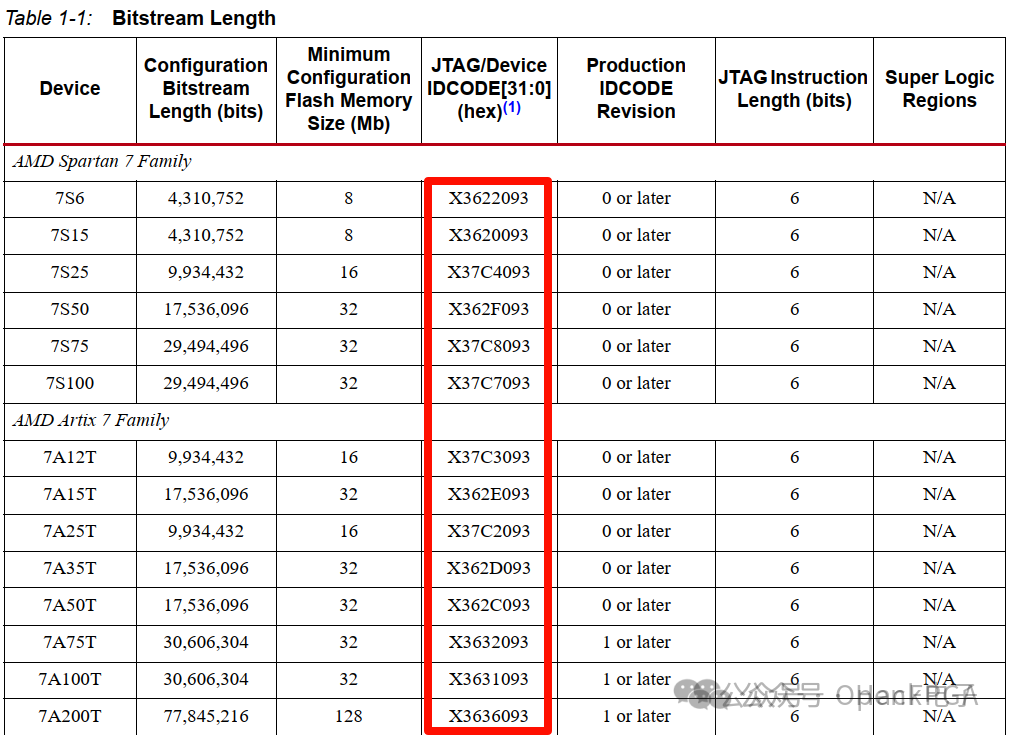Select the 7S15 device cell
Screen dimensions: 1009x735
[x=69, y=235]
